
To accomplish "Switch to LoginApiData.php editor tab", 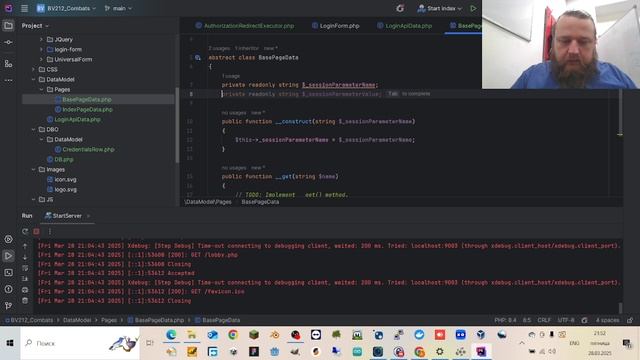I will pos(404,26).
